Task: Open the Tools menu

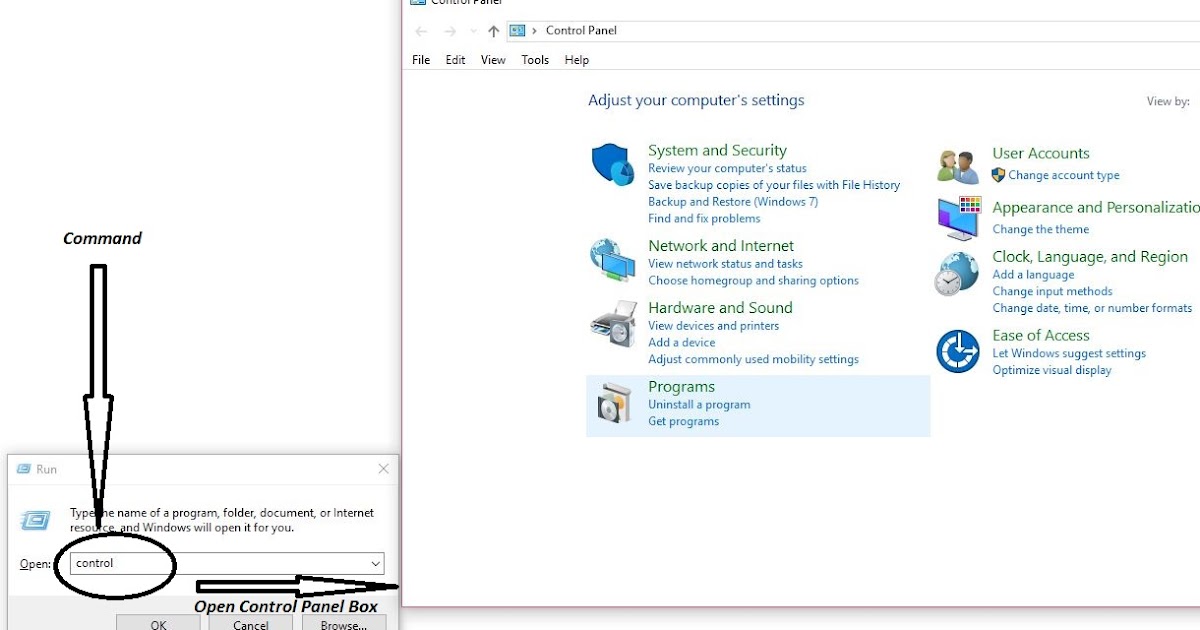Action: point(535,60)
